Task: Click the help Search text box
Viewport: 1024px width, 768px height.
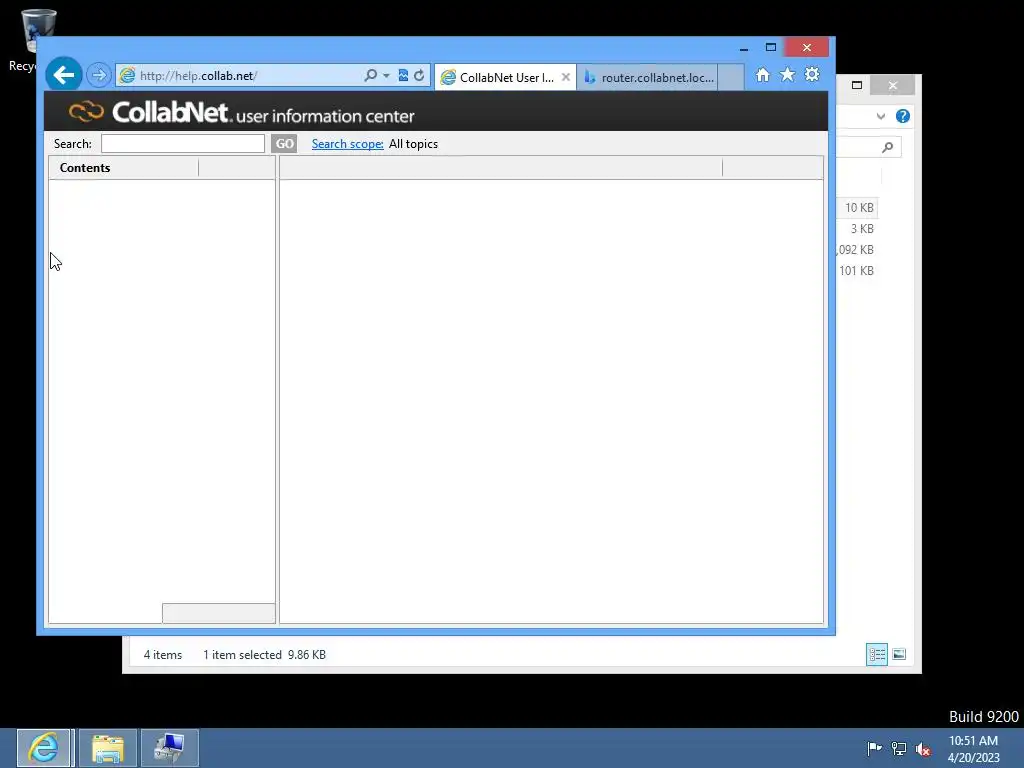Action: point(183,144)
